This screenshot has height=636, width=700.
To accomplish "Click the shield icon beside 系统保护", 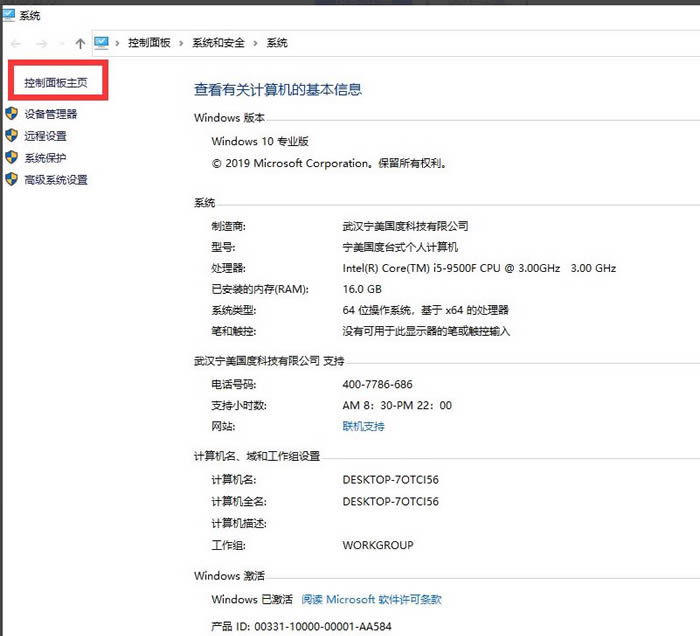I will click(x=12, y=158).
